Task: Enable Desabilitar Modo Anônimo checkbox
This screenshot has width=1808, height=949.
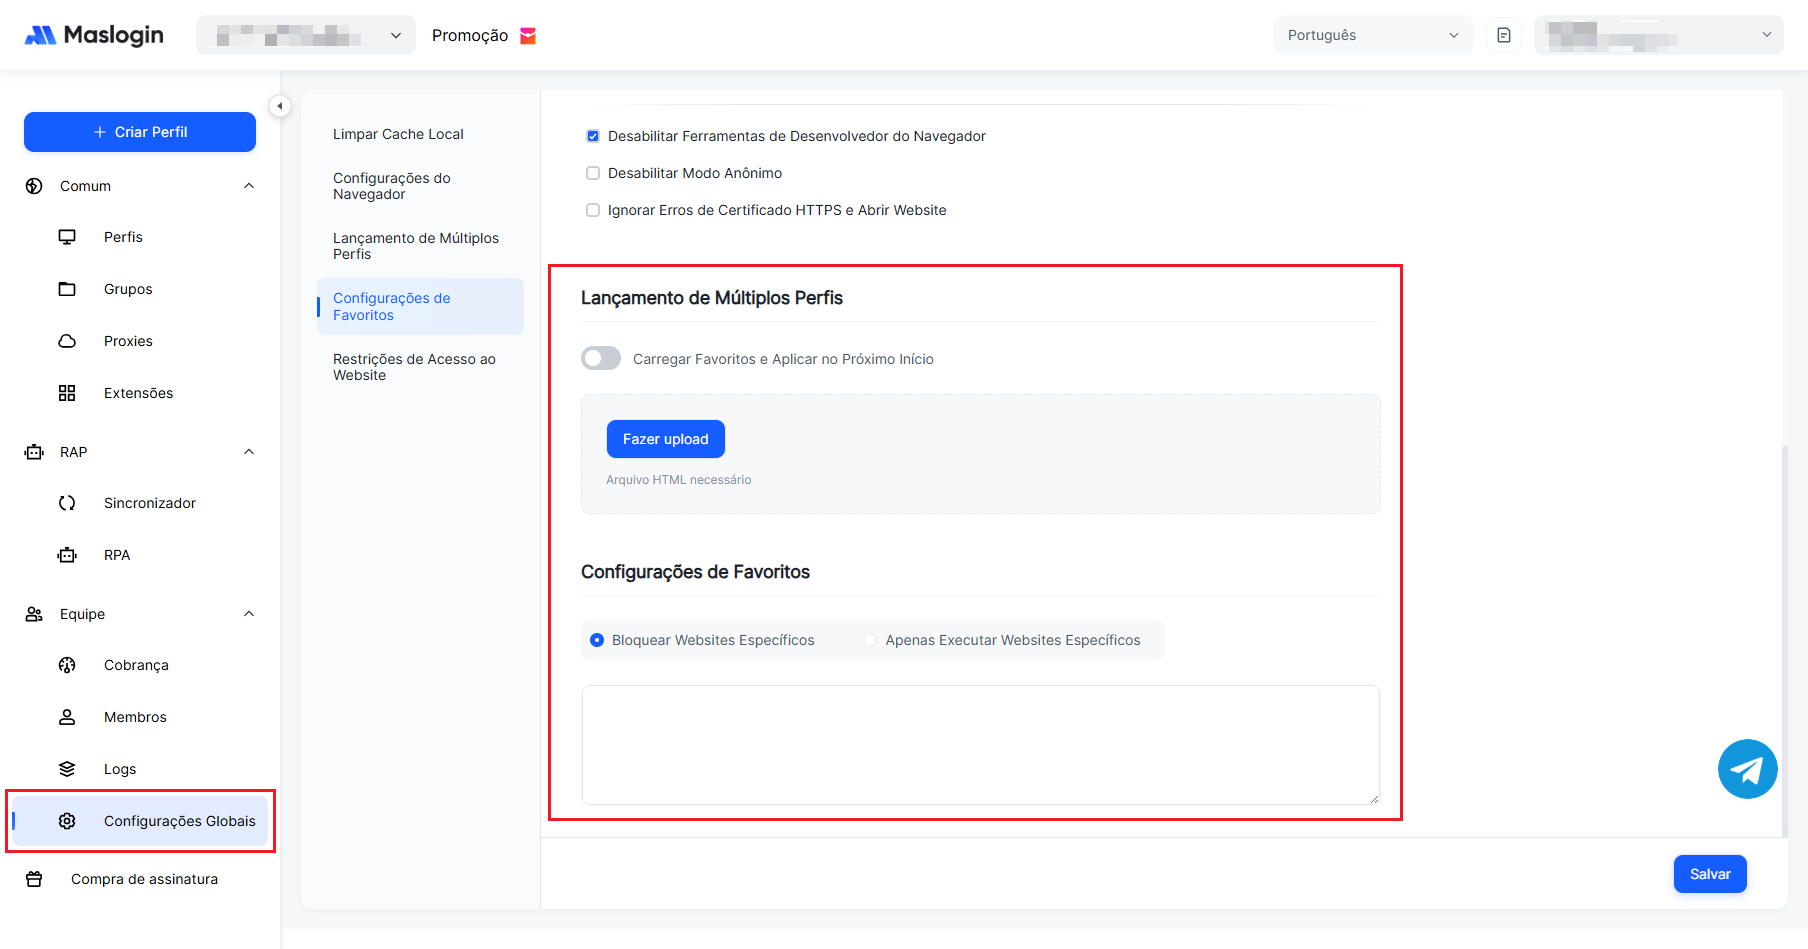Action: pyautogui.click(x=593, y=173)
